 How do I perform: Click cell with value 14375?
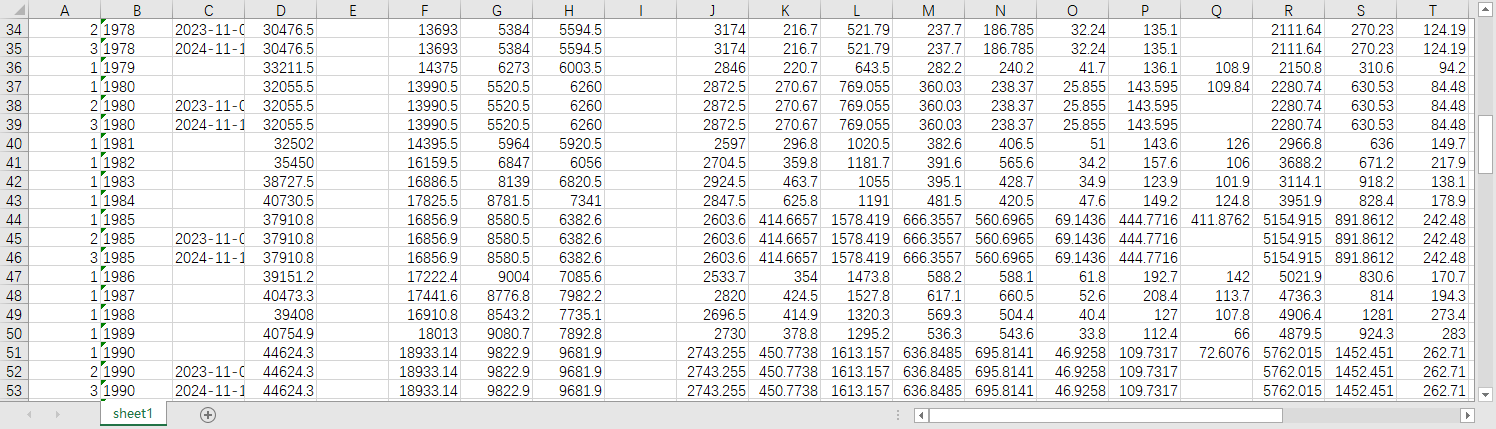pyautogui.click(x=425, y=68)
